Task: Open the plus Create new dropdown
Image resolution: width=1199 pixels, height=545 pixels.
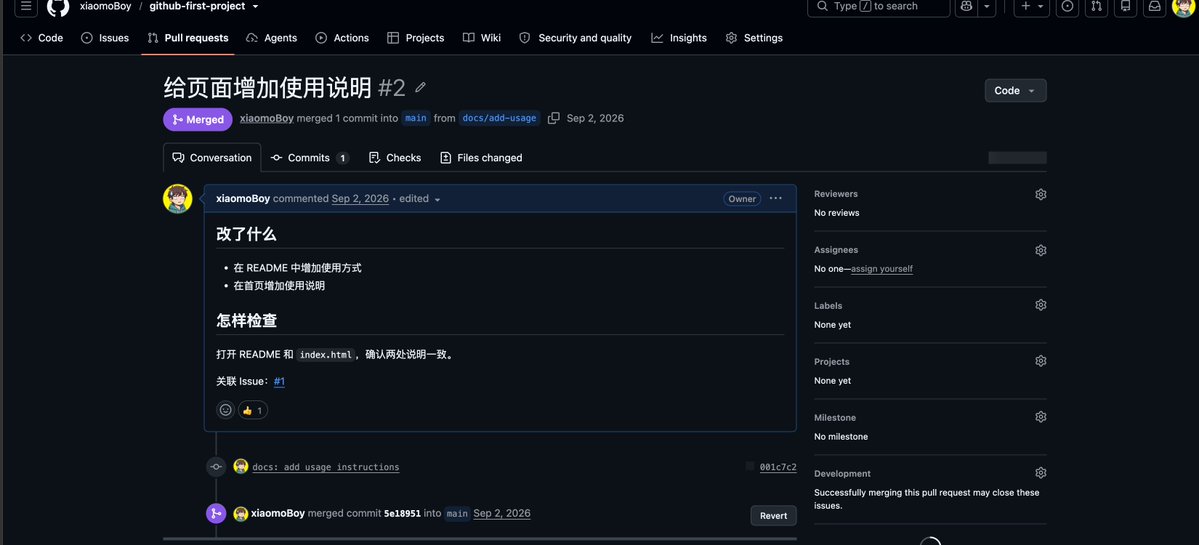Action: click(1032, 6)
